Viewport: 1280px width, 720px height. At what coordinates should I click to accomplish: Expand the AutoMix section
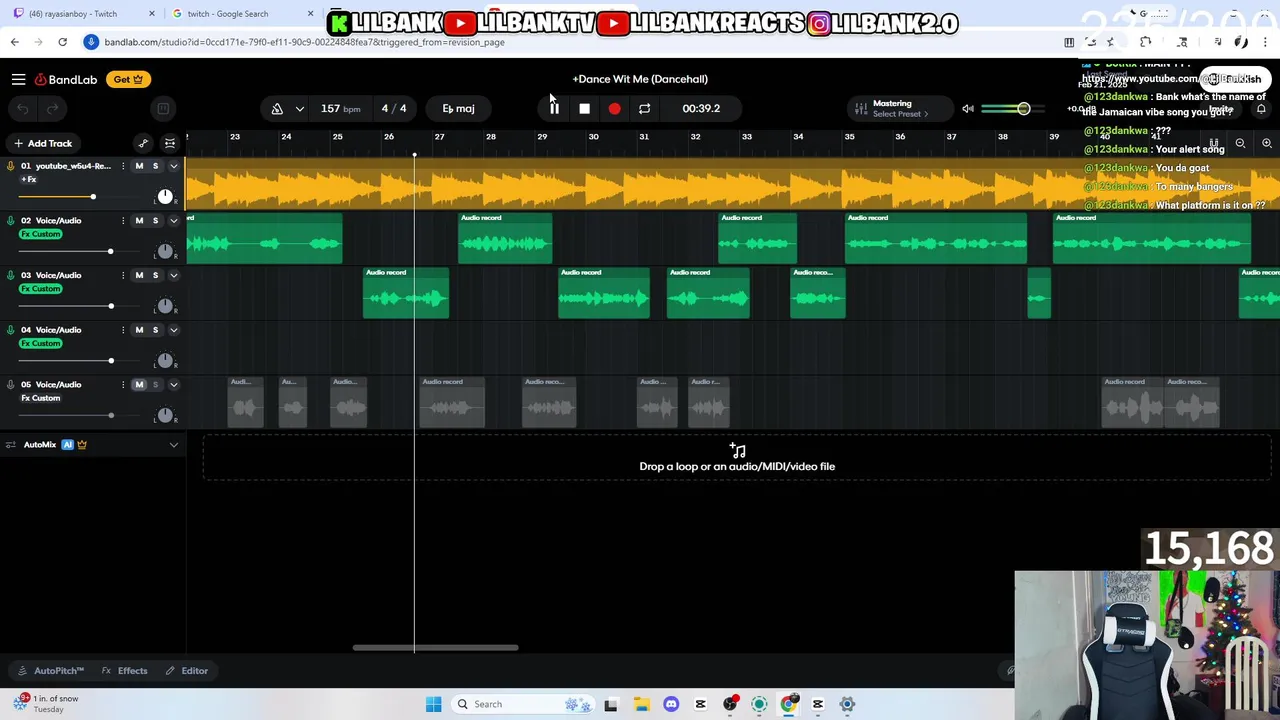(x=173, y=445)
